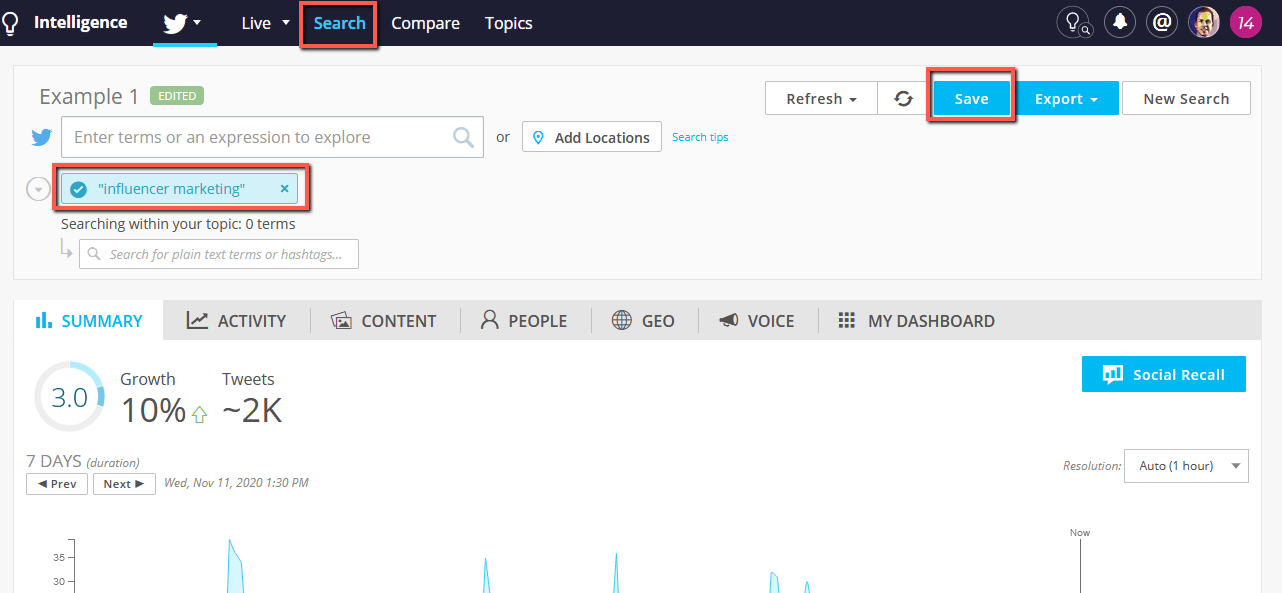Open the Resolution Auto (1 hour) dropdown
The width and height of the screenshot is (1282, 593).
coord(1186,466)
